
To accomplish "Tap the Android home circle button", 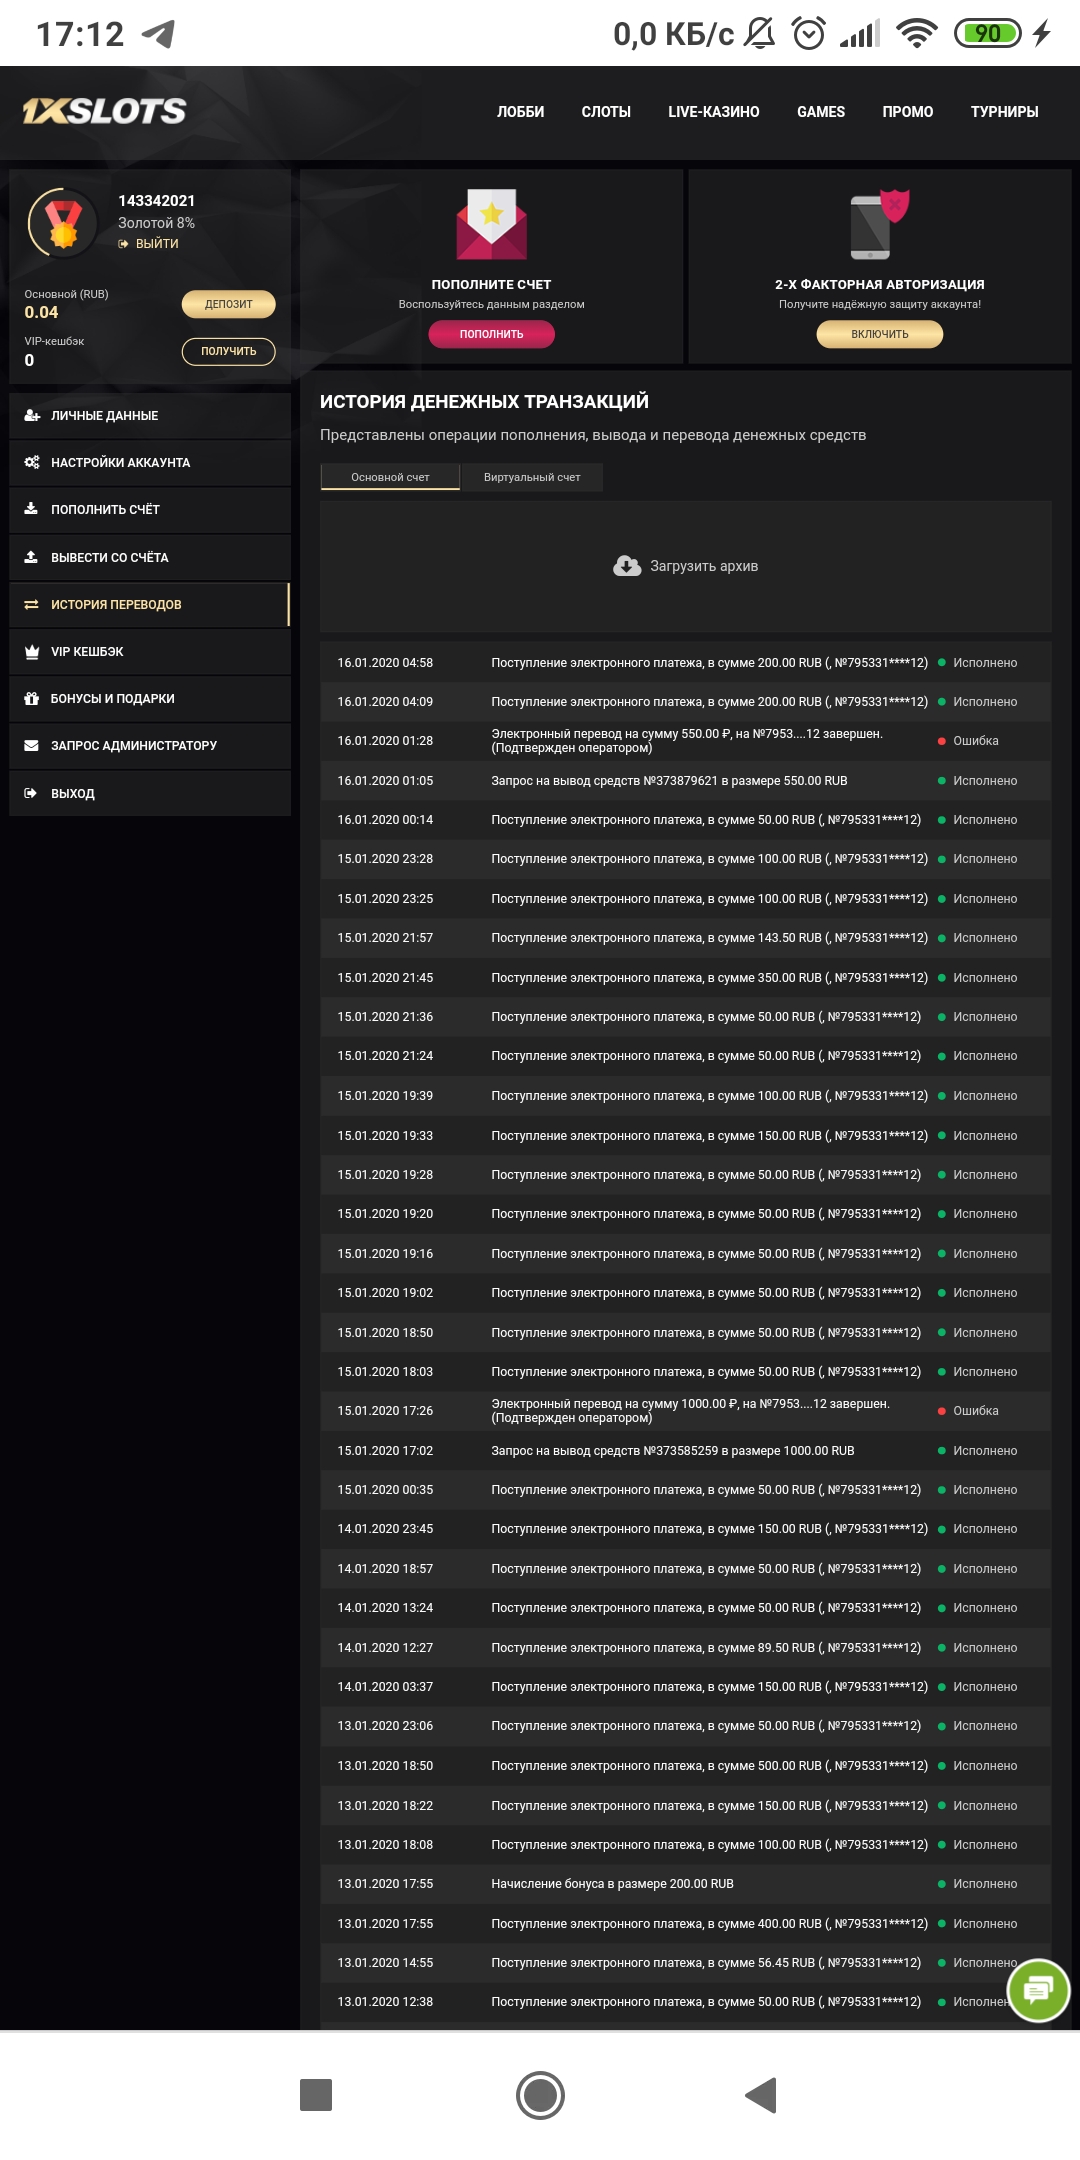I will [540, 2095].
